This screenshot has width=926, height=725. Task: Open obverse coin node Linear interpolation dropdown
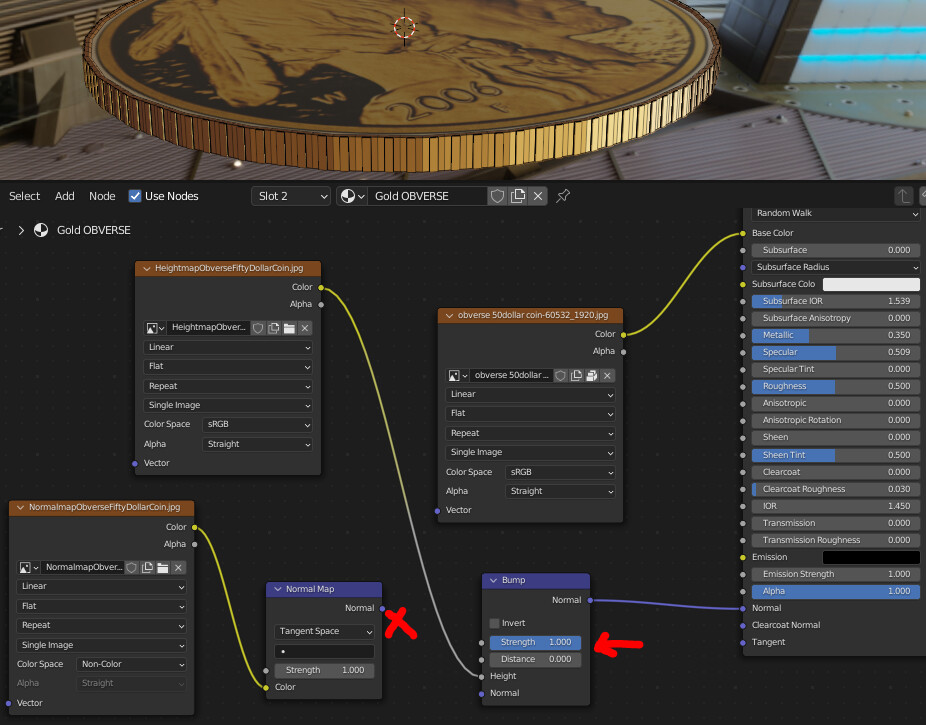530,394
